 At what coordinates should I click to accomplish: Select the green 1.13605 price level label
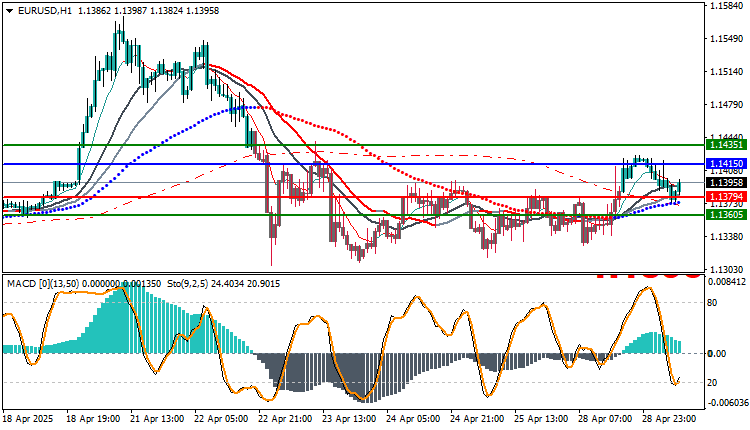point(727,215)
